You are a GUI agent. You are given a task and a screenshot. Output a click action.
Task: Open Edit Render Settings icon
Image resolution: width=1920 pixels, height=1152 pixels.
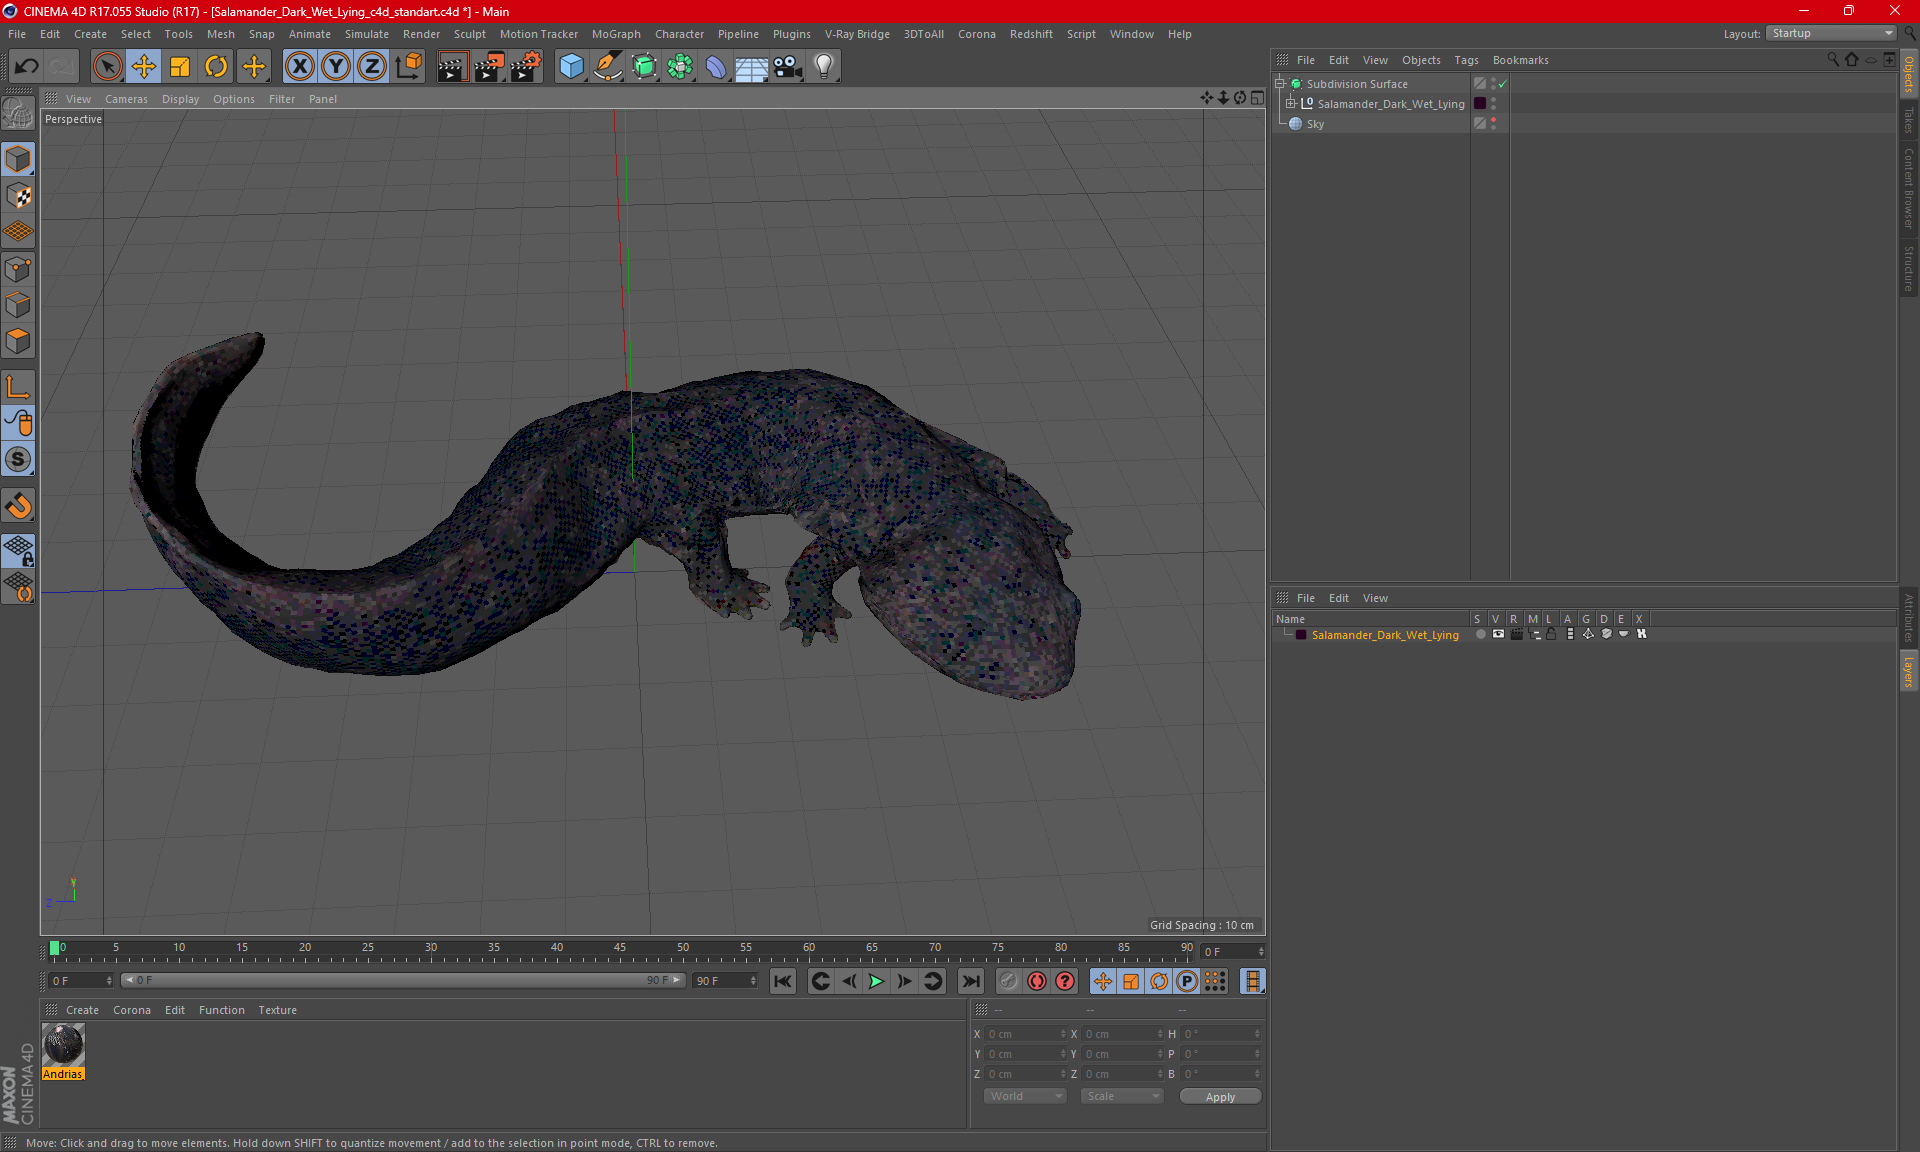(526, 67)
